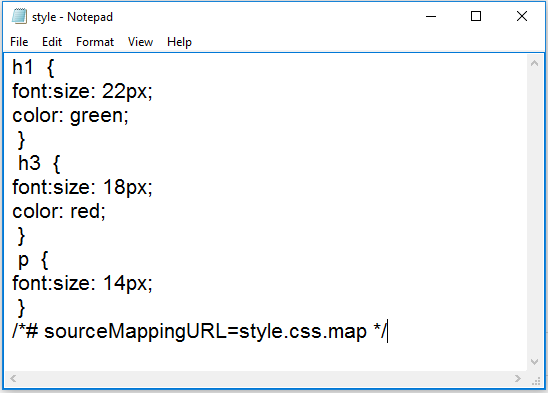Close the style Notepad window
Image resolution: width=548 pixels, height=393 pixels.
(x=522, y=16)
